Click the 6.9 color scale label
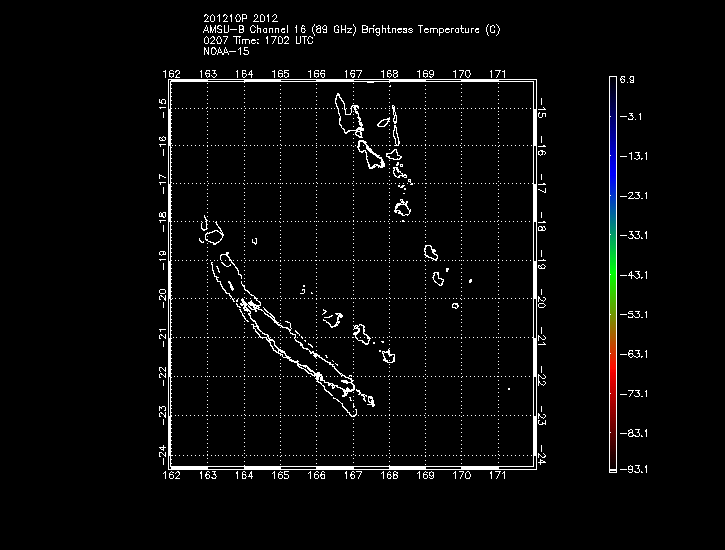 click(627, 79)
